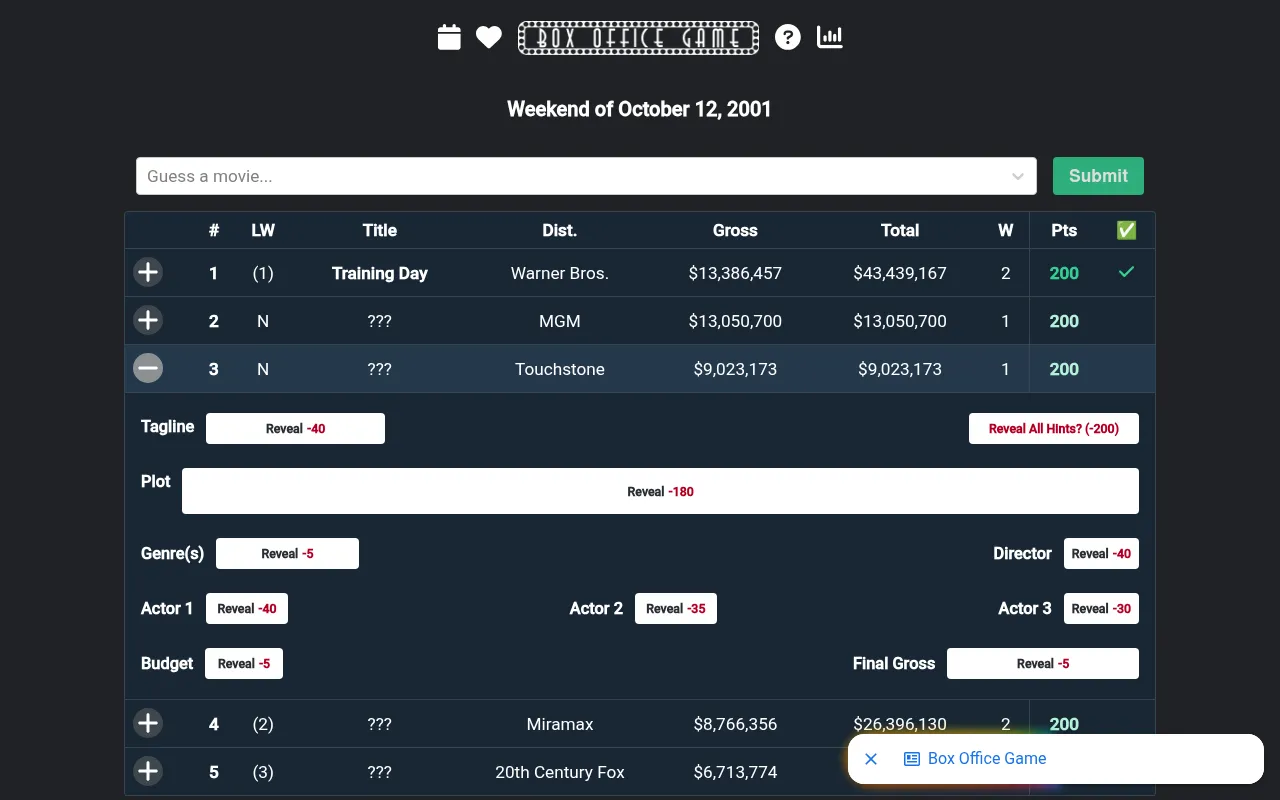Expand hints for the MGM row
The image size is (1280, 800).
pyautogui.click(x=148, y=320)
